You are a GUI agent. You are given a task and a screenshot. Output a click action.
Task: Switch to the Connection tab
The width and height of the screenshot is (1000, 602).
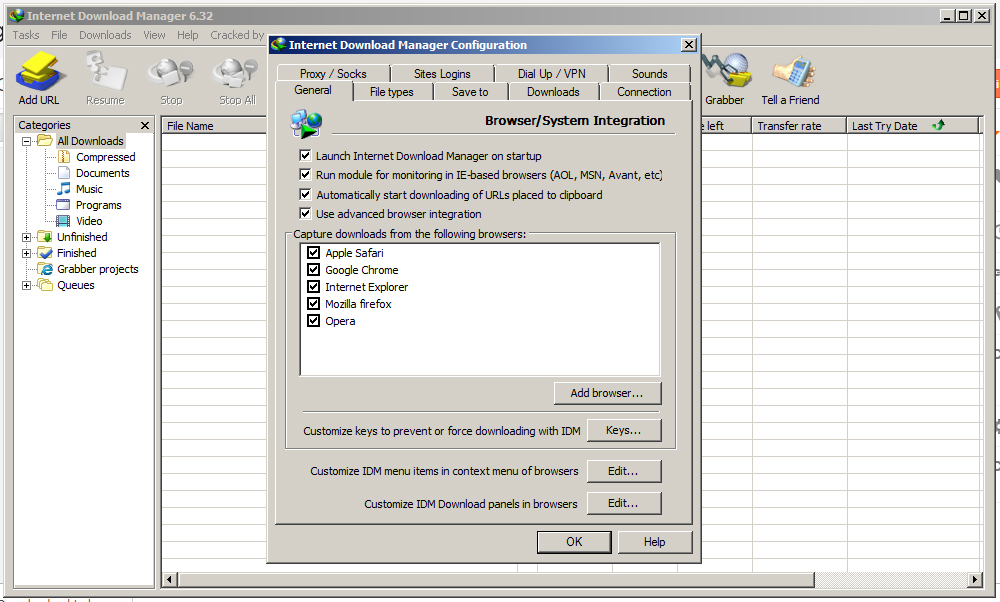pos(644,92)
